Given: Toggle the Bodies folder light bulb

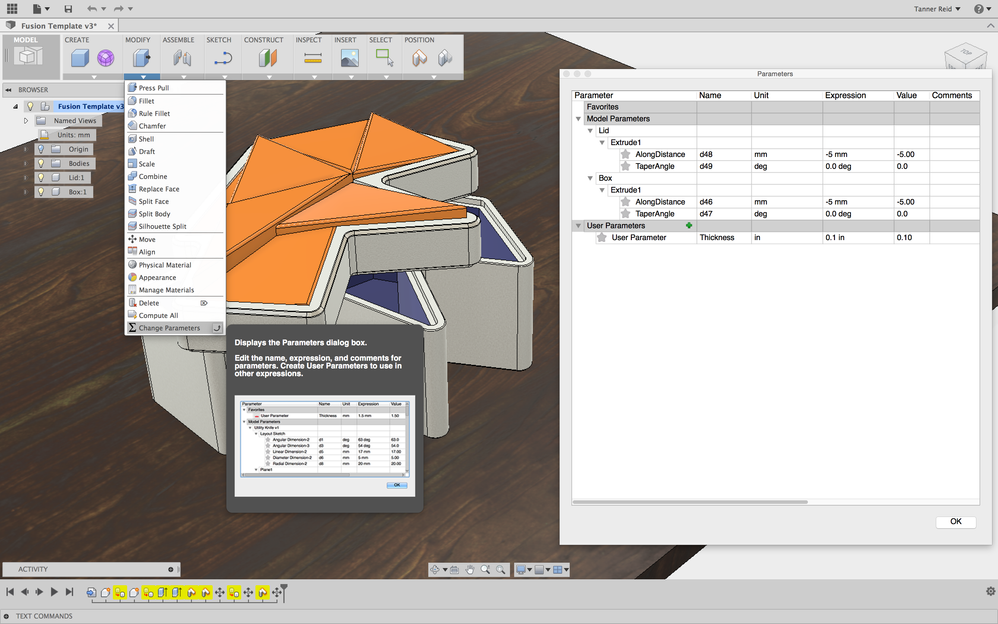Looking at the screenshot, I should 41,163.
